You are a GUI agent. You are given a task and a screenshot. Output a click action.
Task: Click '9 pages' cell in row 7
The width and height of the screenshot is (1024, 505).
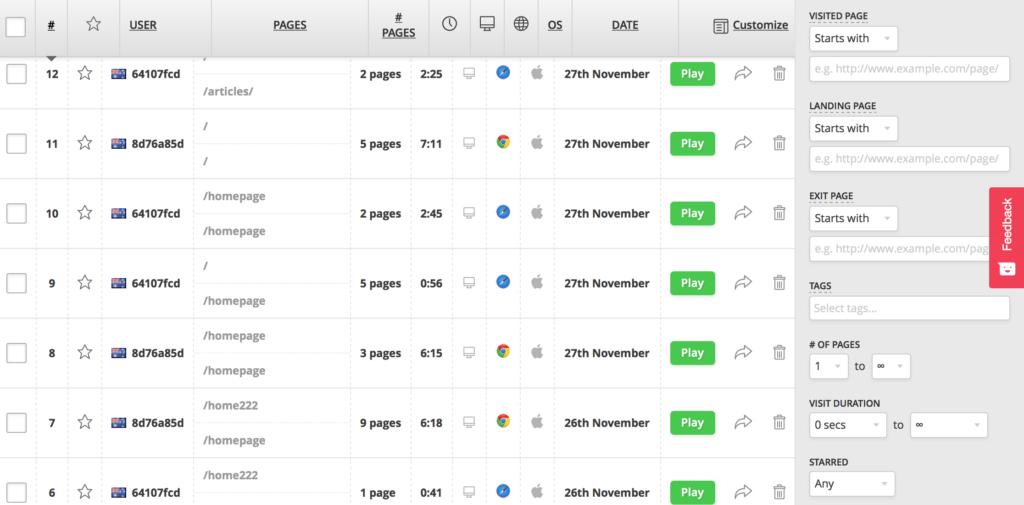pos(380,423)
